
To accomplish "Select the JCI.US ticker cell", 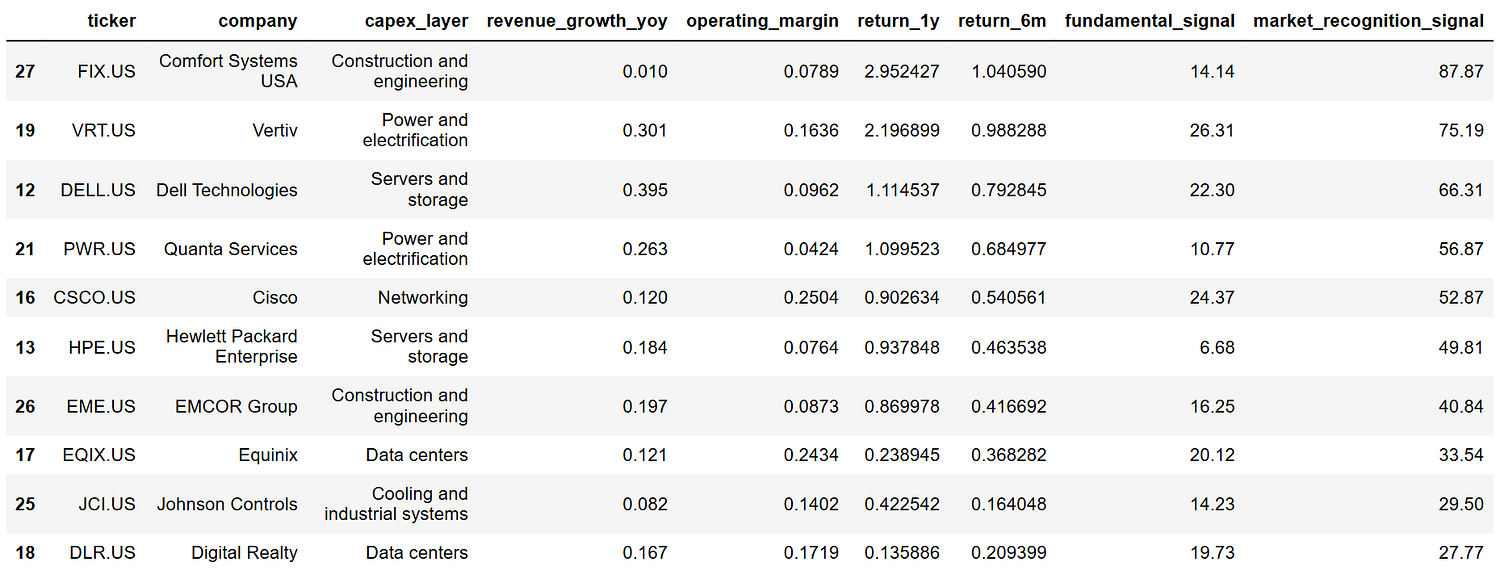I will coord(107,504).
